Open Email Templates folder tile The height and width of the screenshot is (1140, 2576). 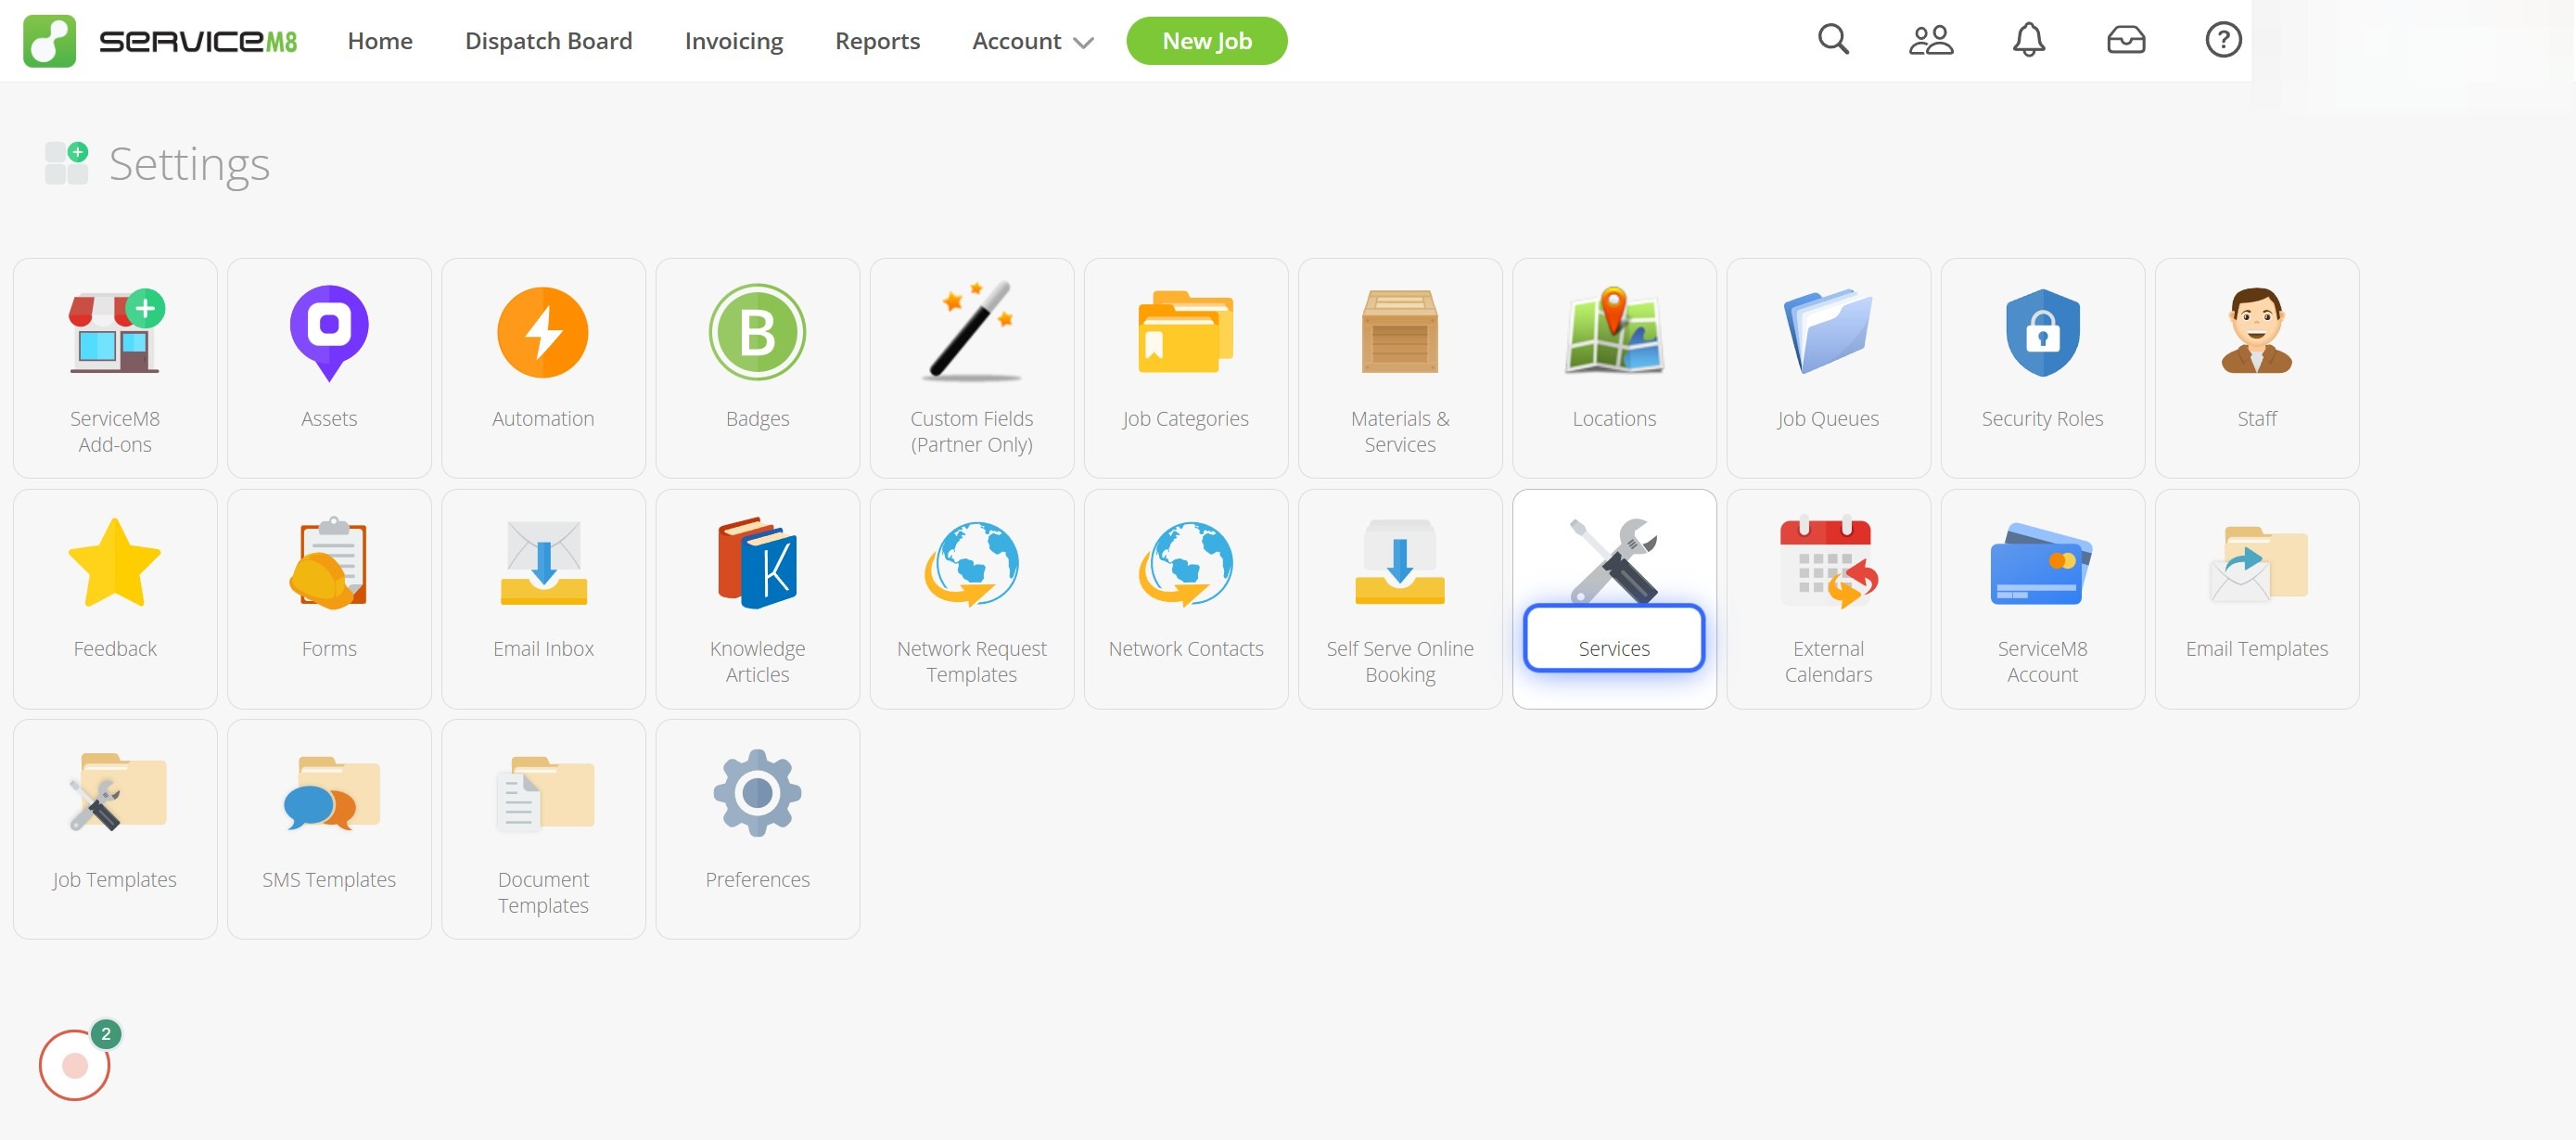tap(2256, 598)
